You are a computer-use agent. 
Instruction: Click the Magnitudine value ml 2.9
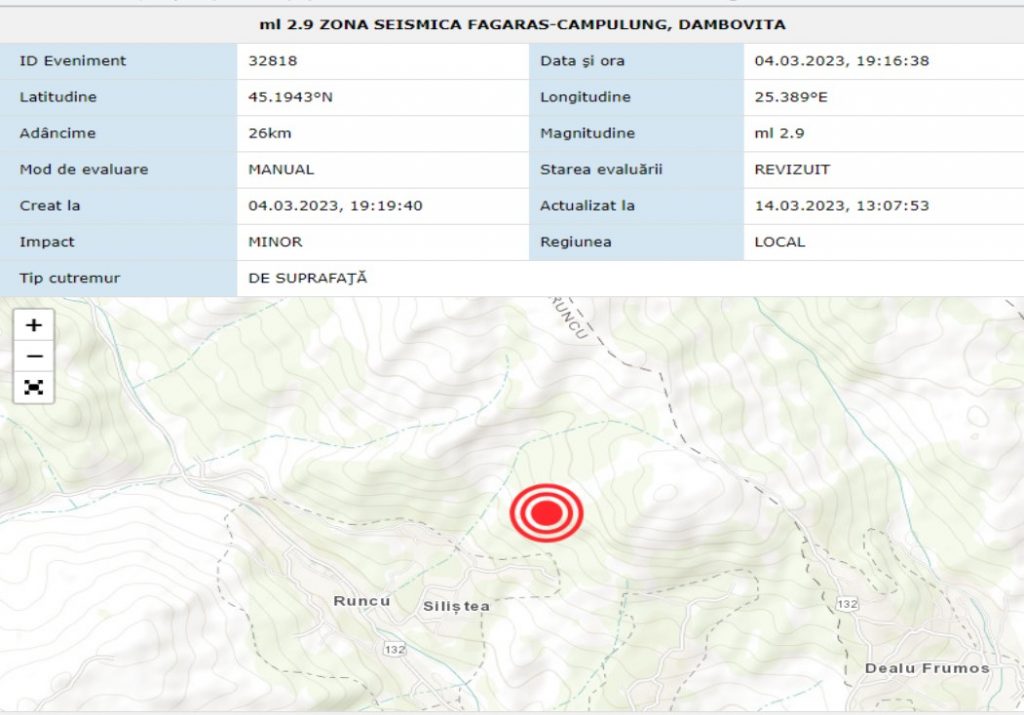point(779,133)
